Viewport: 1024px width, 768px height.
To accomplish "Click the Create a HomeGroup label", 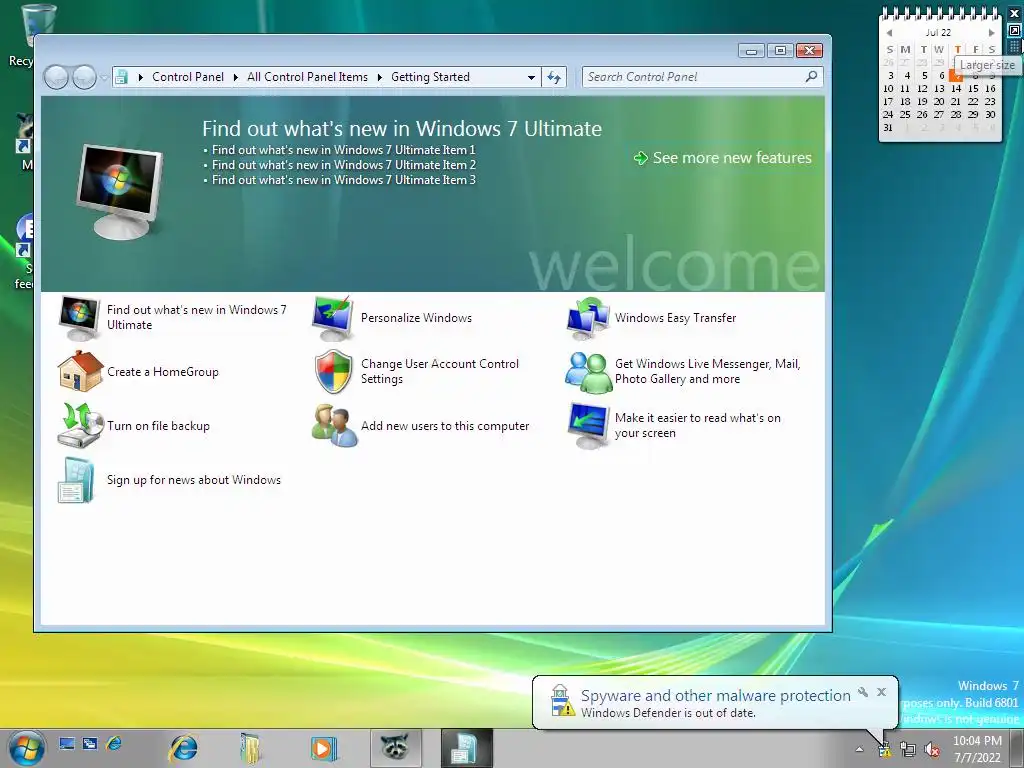I will tap(163, 372).
